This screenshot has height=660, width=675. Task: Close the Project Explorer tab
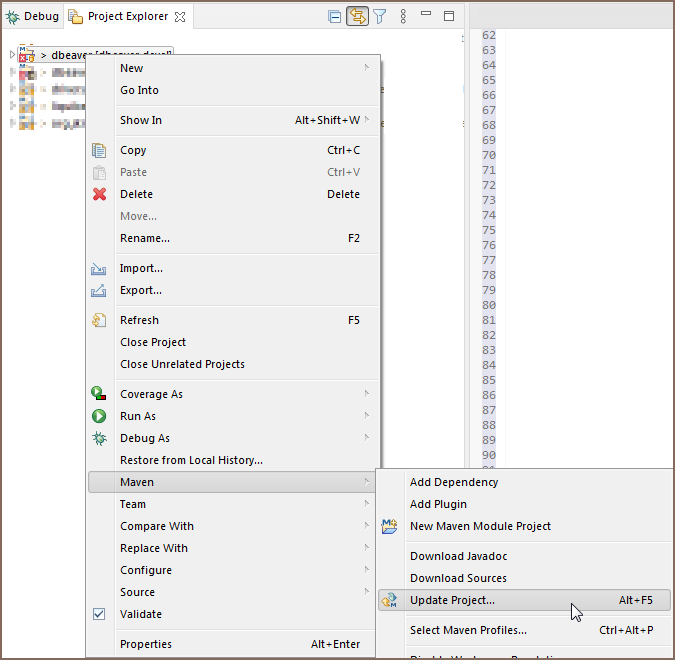180,17
